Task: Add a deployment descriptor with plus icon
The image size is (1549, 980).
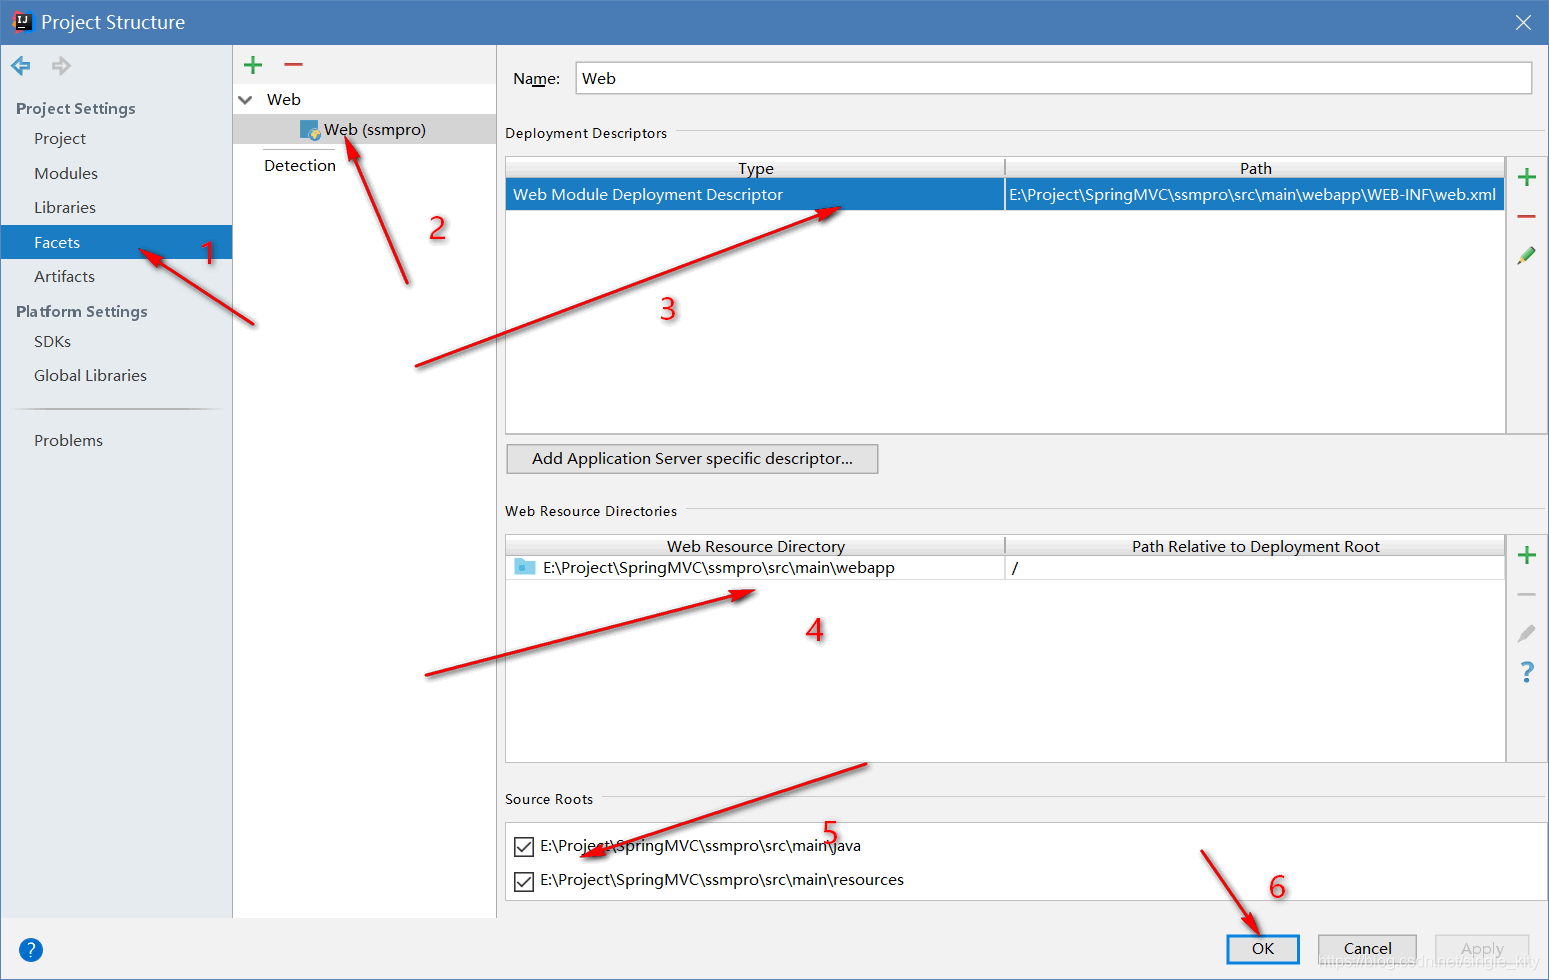Action: (1526, 178)
